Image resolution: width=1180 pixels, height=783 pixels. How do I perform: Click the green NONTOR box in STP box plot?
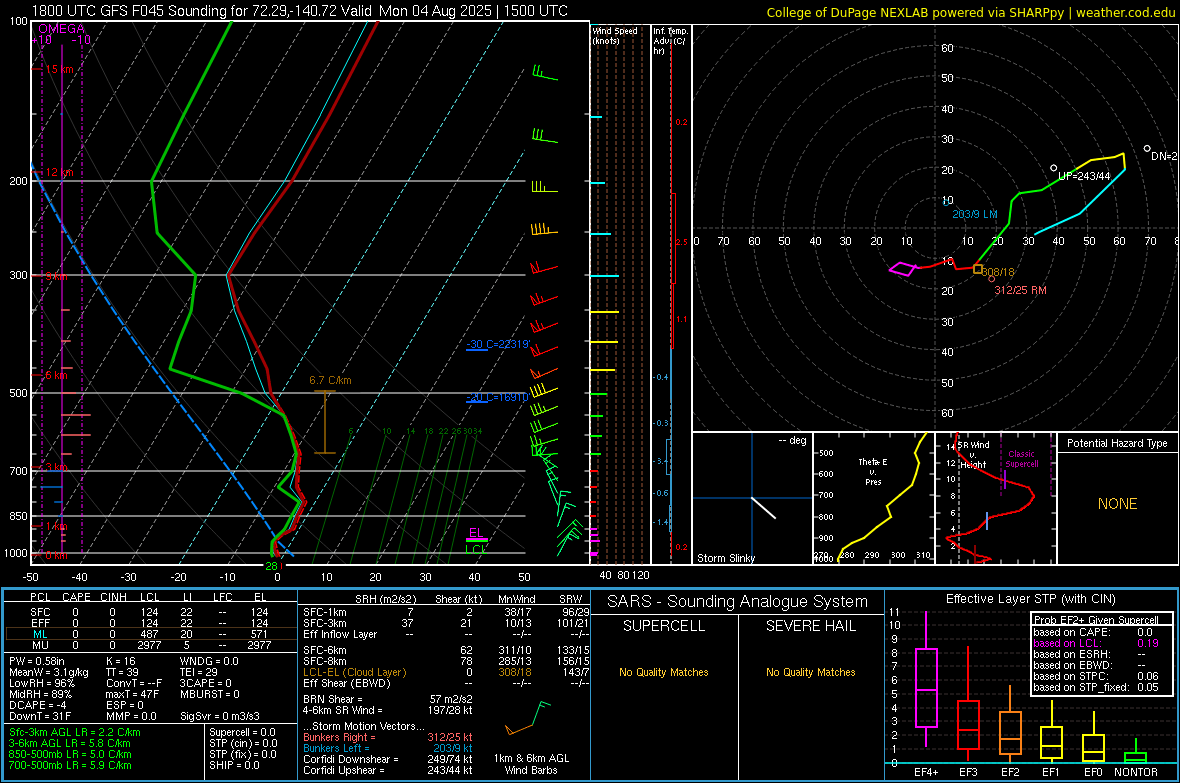(1136, 757)
